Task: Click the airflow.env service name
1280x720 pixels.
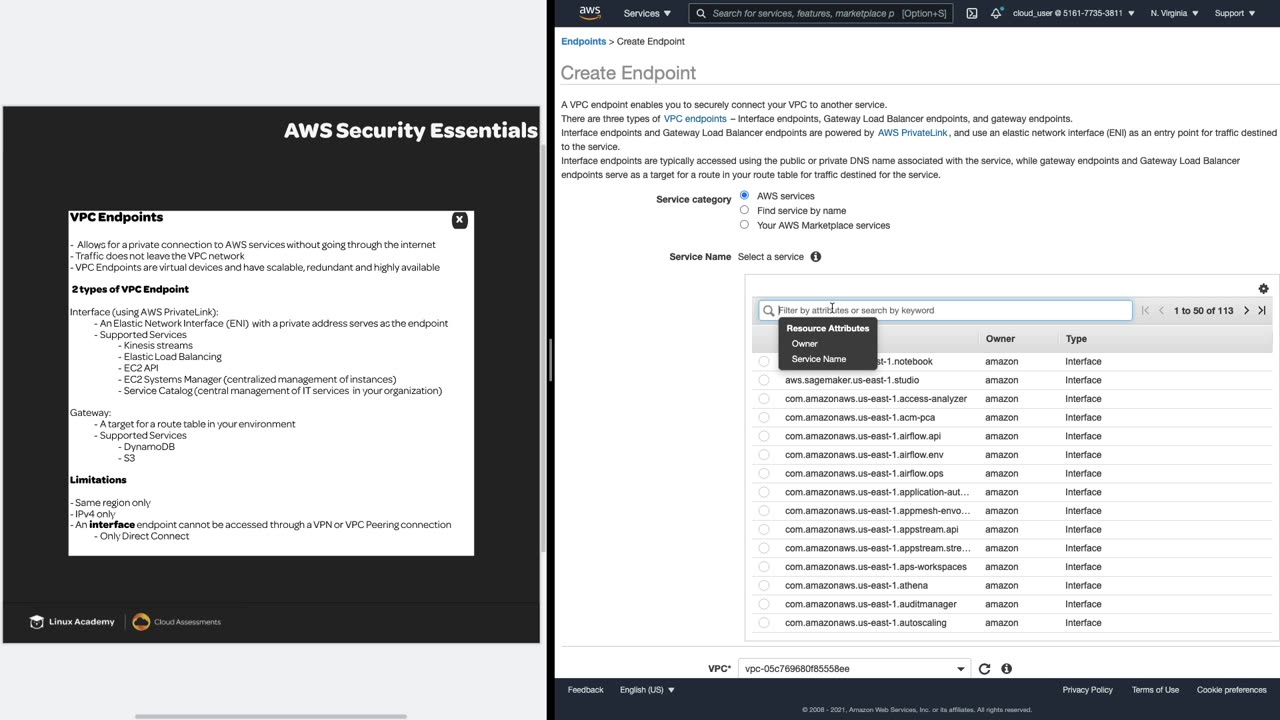Action: [864, 455]
